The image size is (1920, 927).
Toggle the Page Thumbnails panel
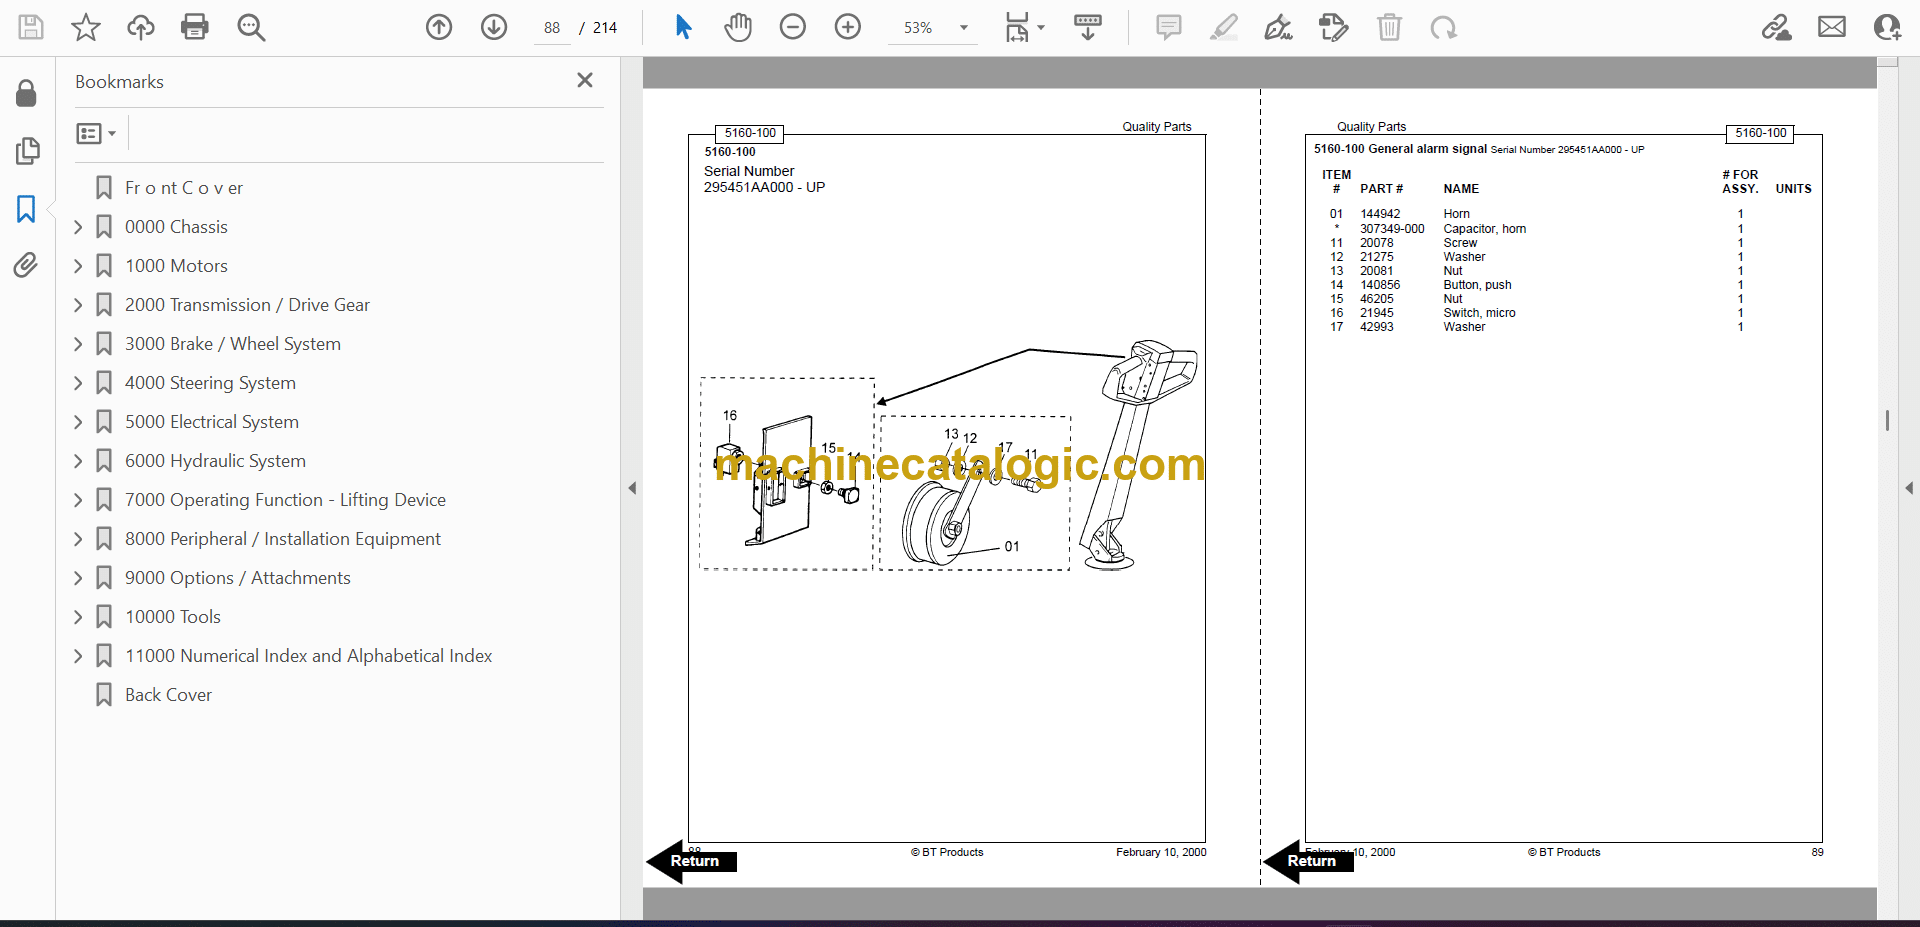tap(27, 151)
